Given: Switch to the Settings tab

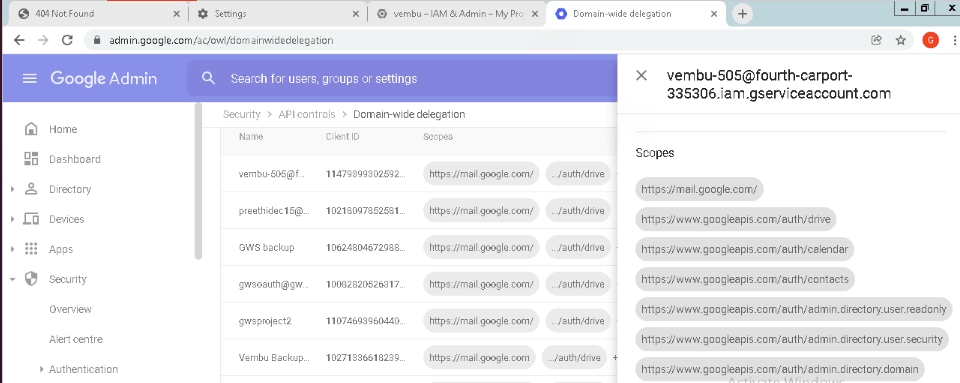Looking at the screenshot, I should 276,13.
